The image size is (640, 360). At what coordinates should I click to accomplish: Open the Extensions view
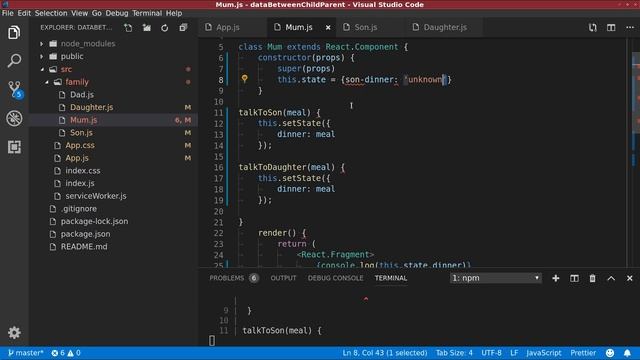point(14,147)
